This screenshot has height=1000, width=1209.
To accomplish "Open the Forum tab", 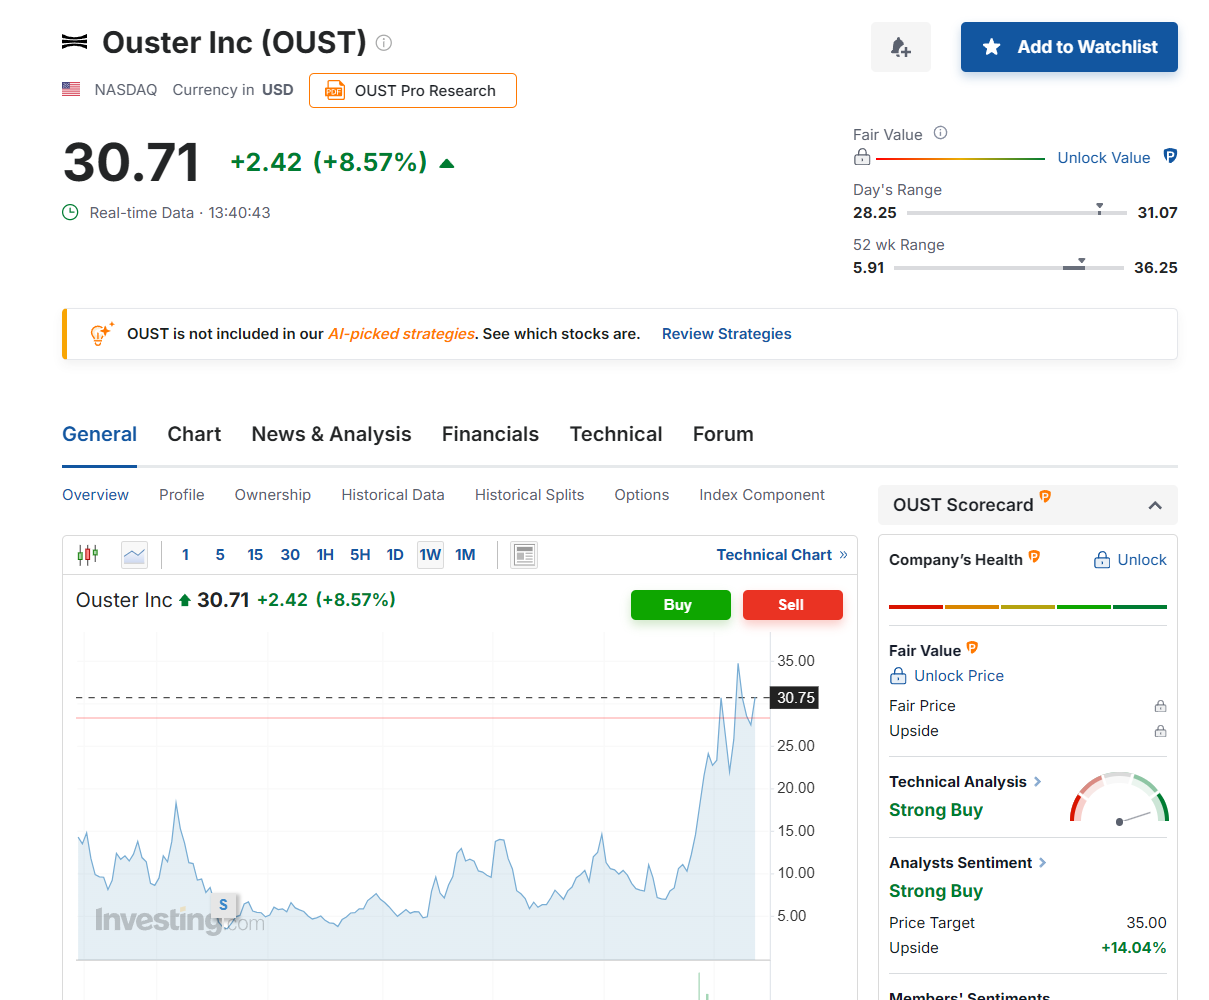I will pos(723,434).
